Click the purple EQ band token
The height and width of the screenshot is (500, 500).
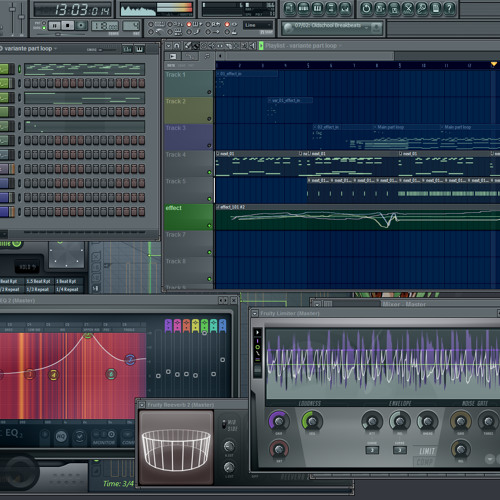(168, 325)
